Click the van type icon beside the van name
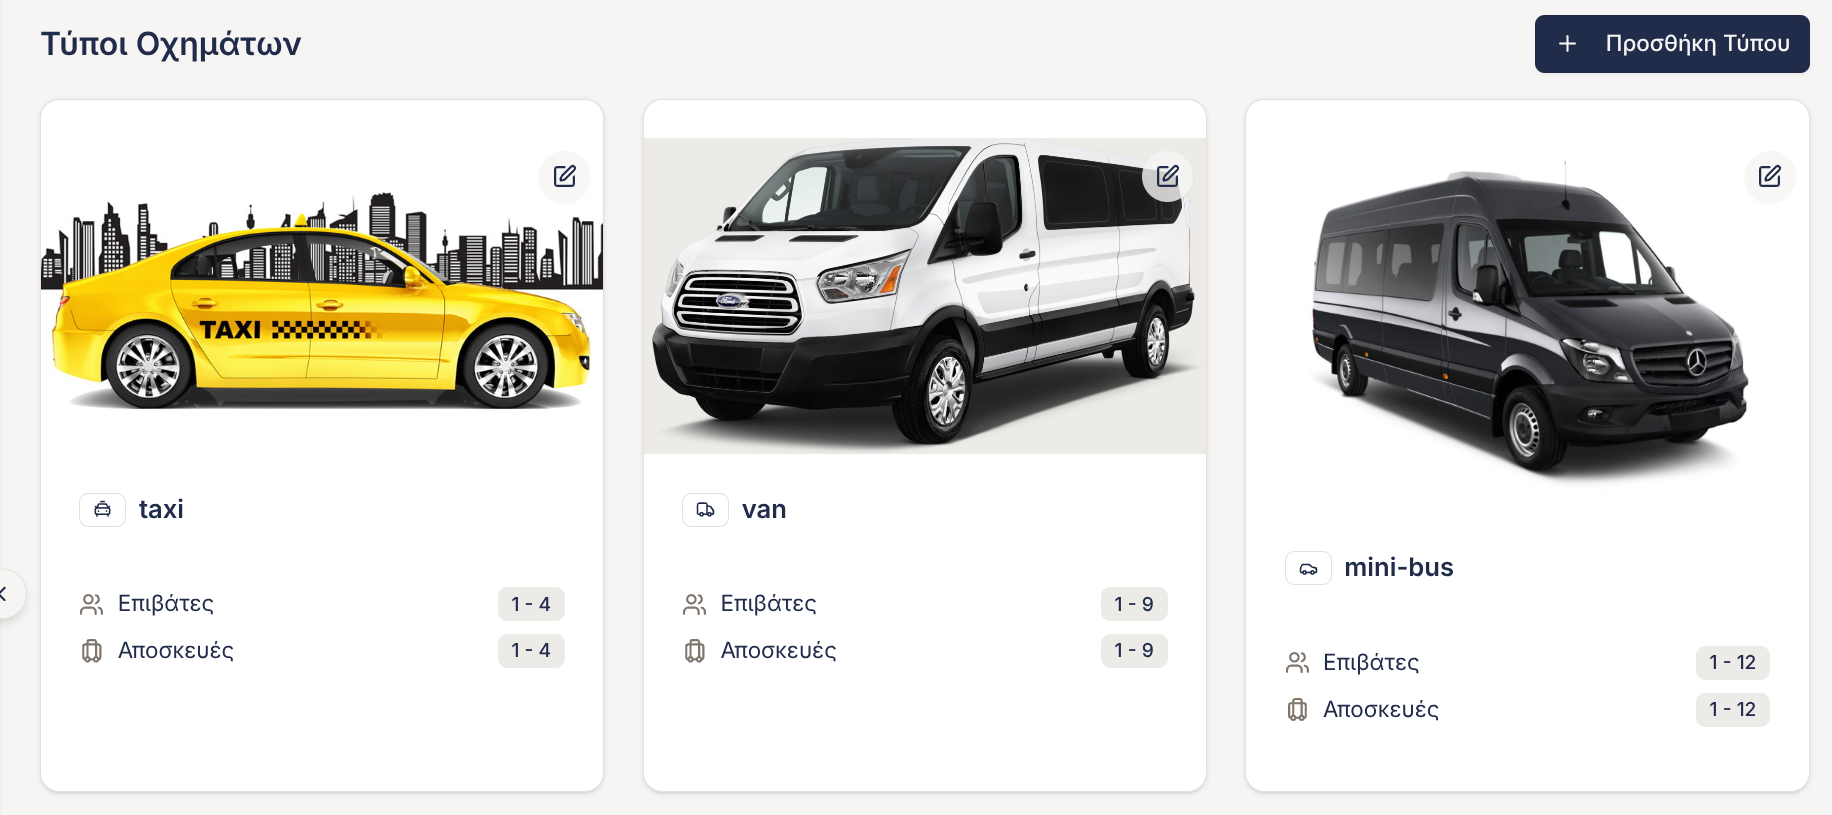 point(705,510)
